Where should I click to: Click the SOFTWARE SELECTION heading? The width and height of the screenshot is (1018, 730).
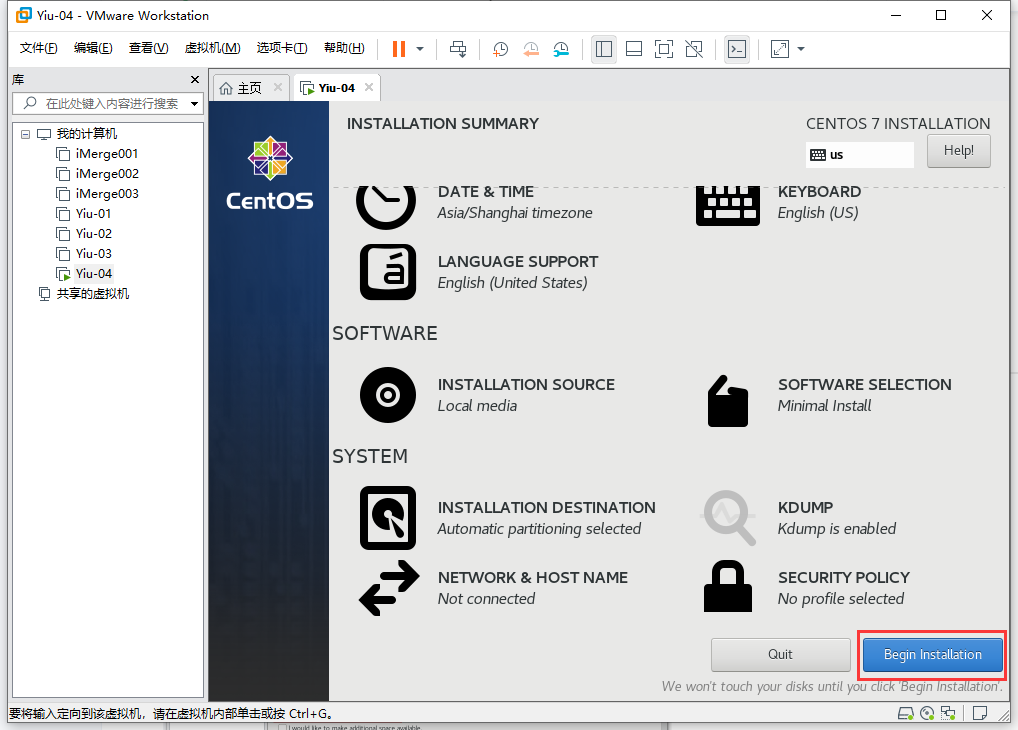pos(865,384)
